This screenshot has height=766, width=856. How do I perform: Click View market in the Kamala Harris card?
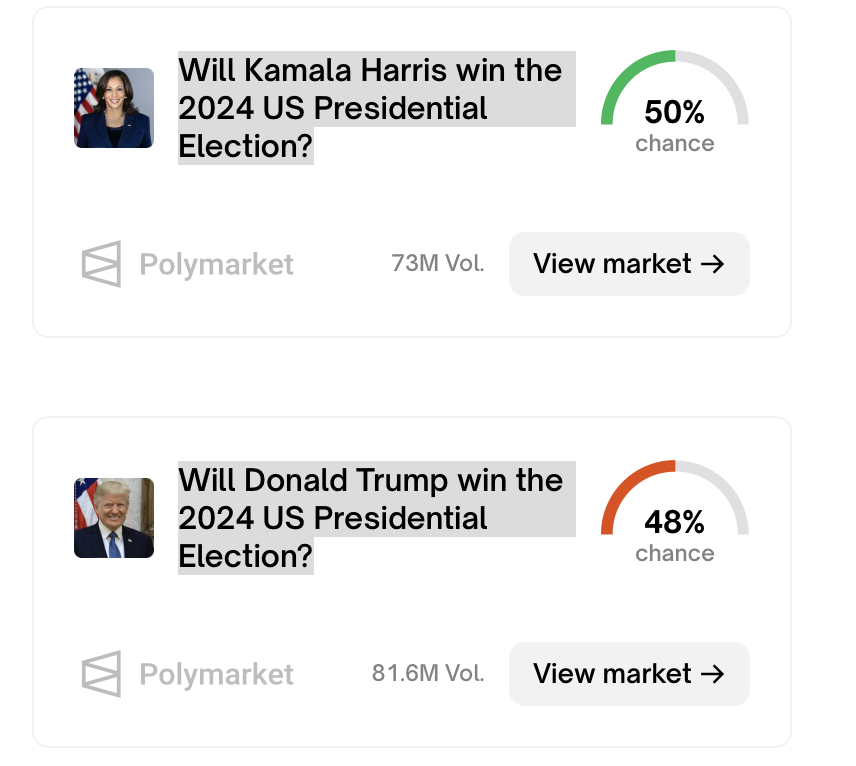coord(629,264)
